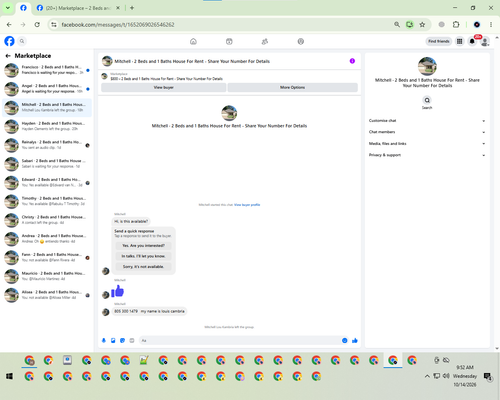Image resolution: width=500 pixels, height=400 pixels.
Task: Open the Groups icon in top navigation
Action: click(265, 41)
